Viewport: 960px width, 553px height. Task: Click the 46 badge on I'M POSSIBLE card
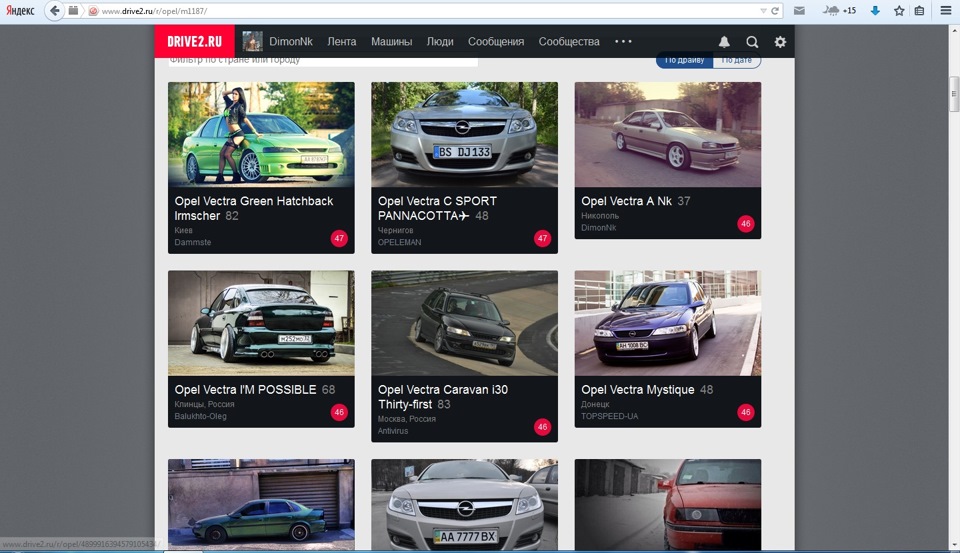point(339,412)
